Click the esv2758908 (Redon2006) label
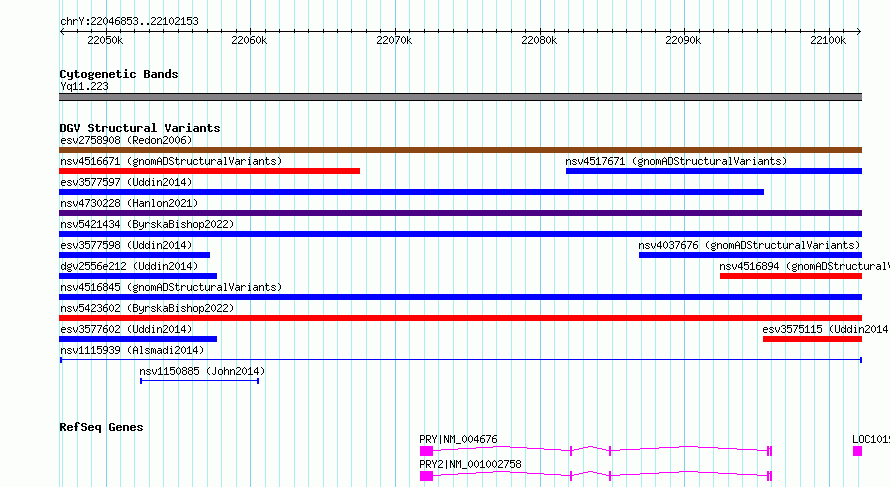This screenshot has height=487, width=890. tap(126, 140)
